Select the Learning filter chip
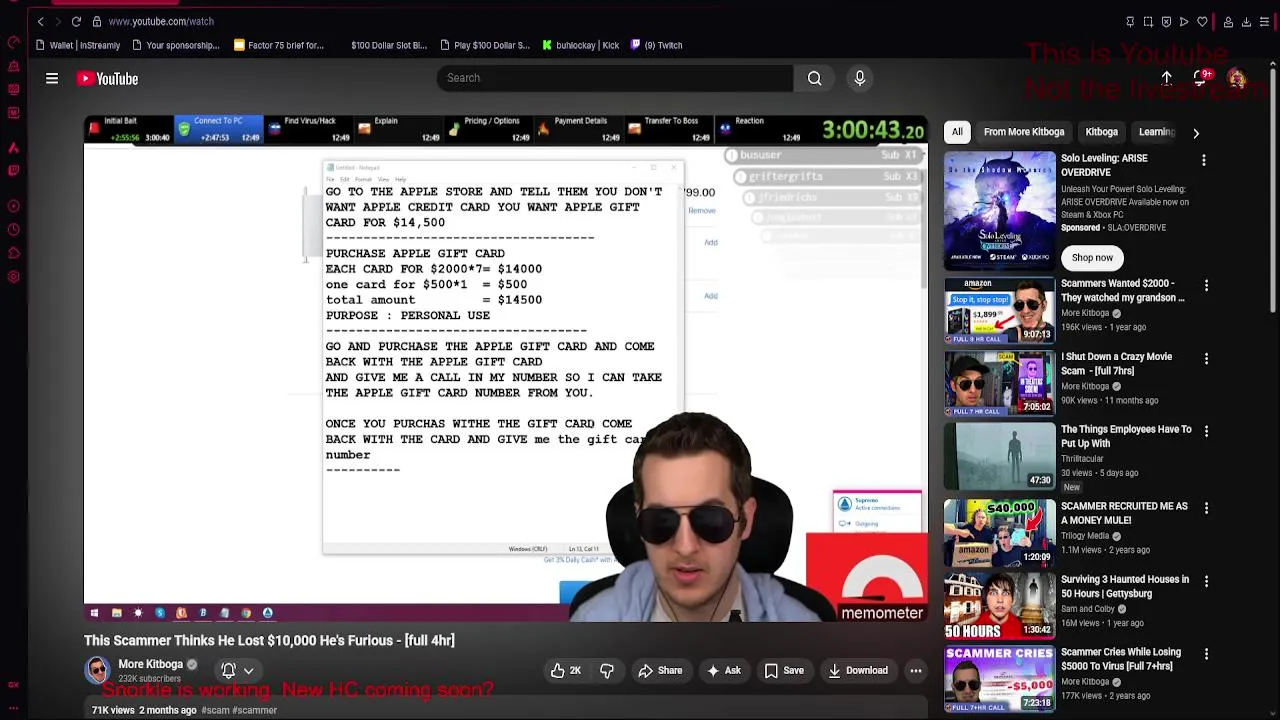Screen dimensions: 1280x720 1156,132
